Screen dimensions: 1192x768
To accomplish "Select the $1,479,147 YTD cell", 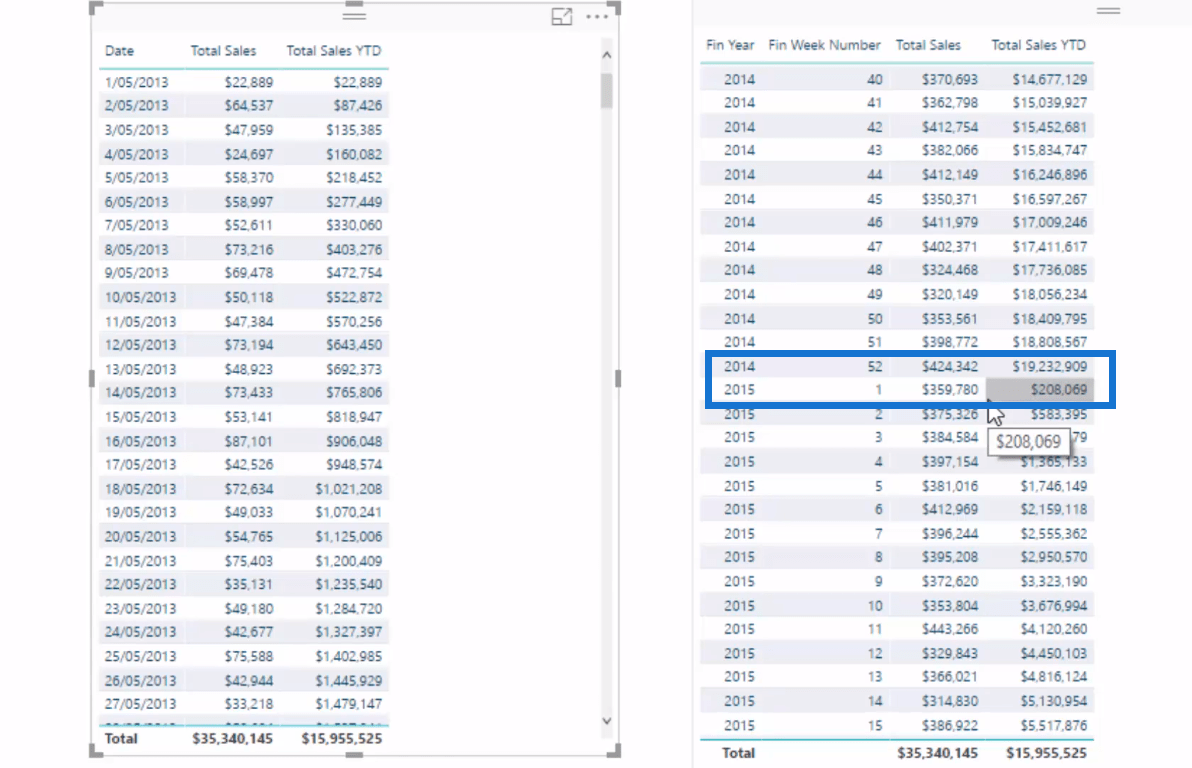I will click(349, 703).
